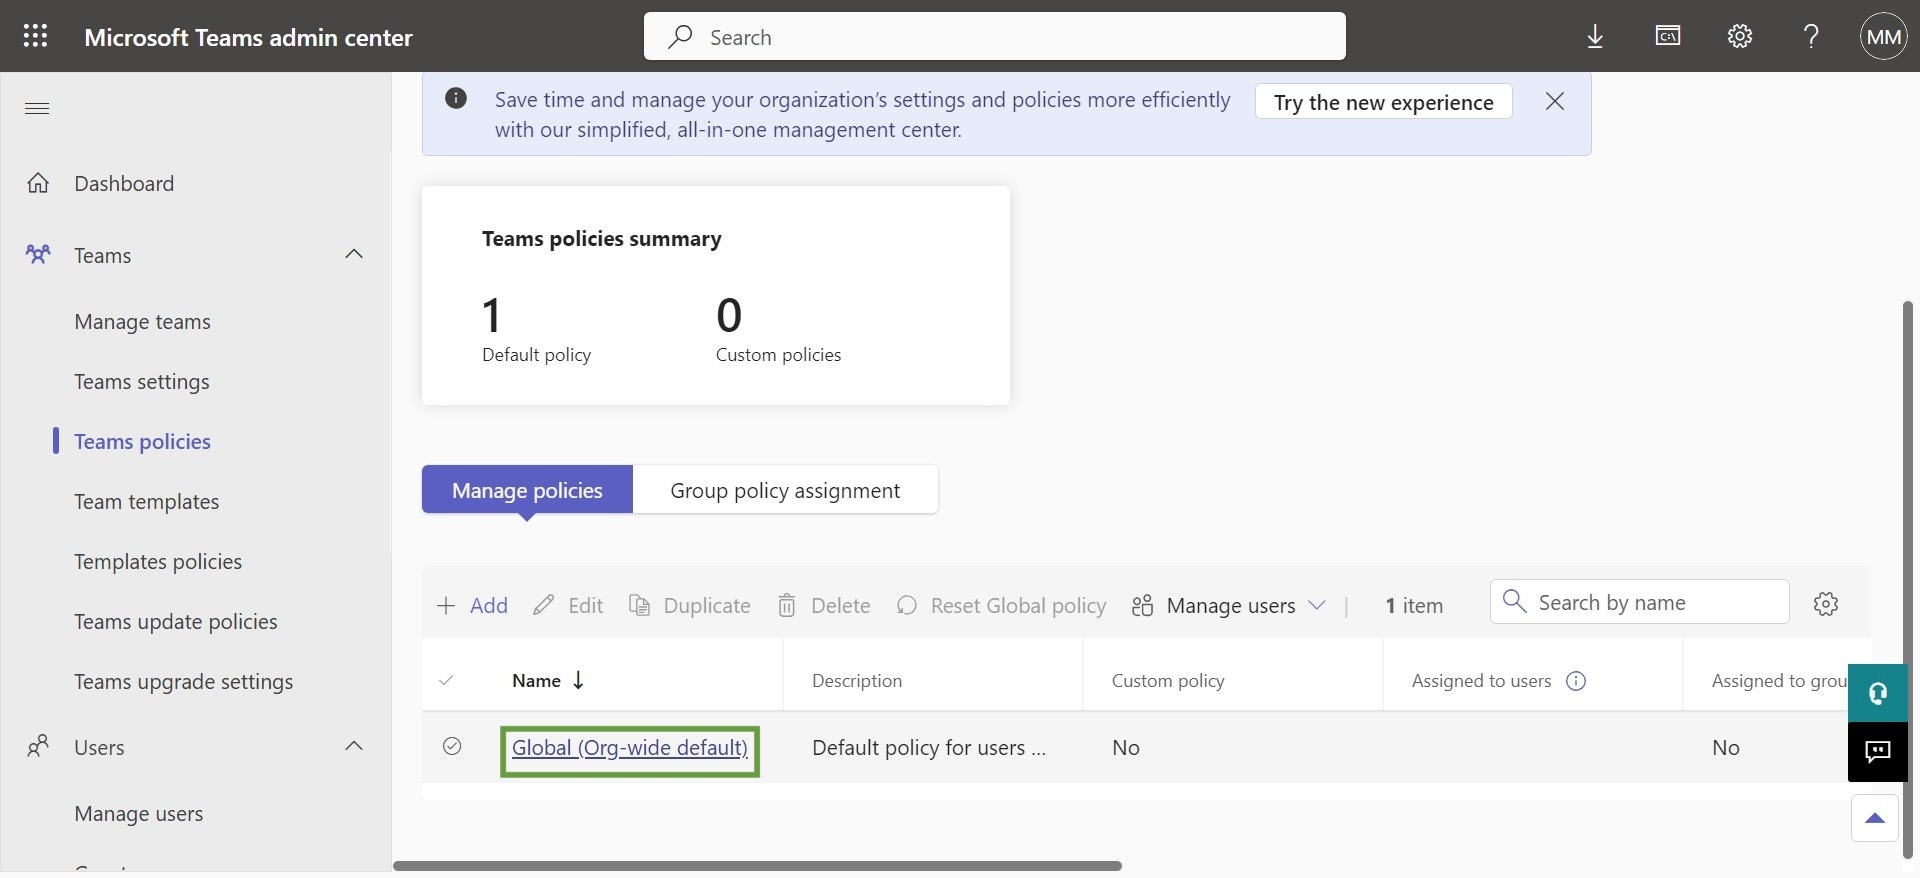Click the search magnifier in Search by name
The image size is (1920, 878).
point(1515,601)
